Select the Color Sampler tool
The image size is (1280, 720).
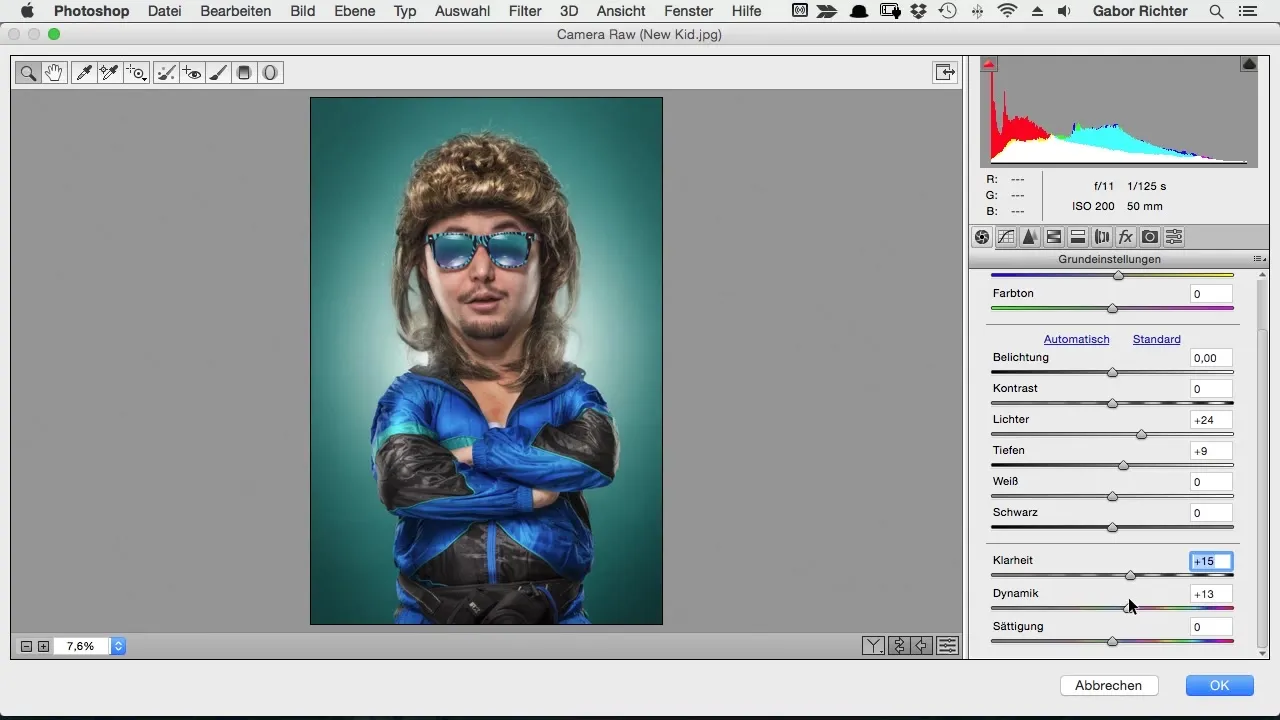109,72
